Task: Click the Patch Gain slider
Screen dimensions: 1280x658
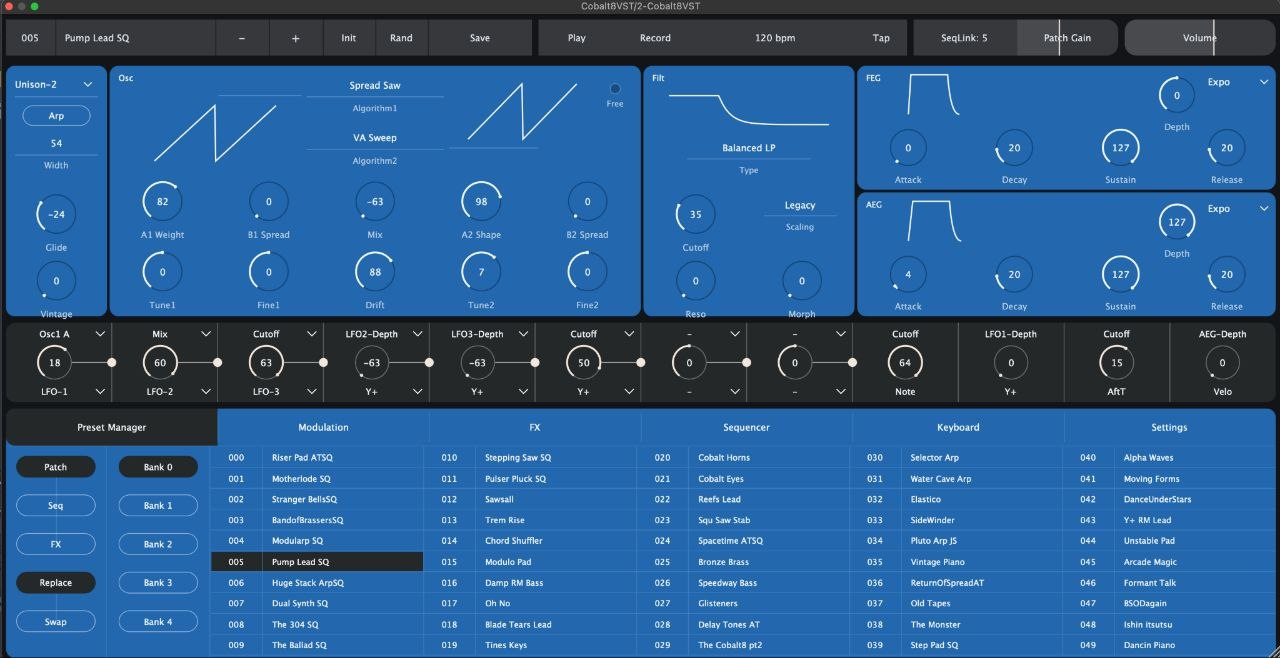Action: coord(1067,38)
